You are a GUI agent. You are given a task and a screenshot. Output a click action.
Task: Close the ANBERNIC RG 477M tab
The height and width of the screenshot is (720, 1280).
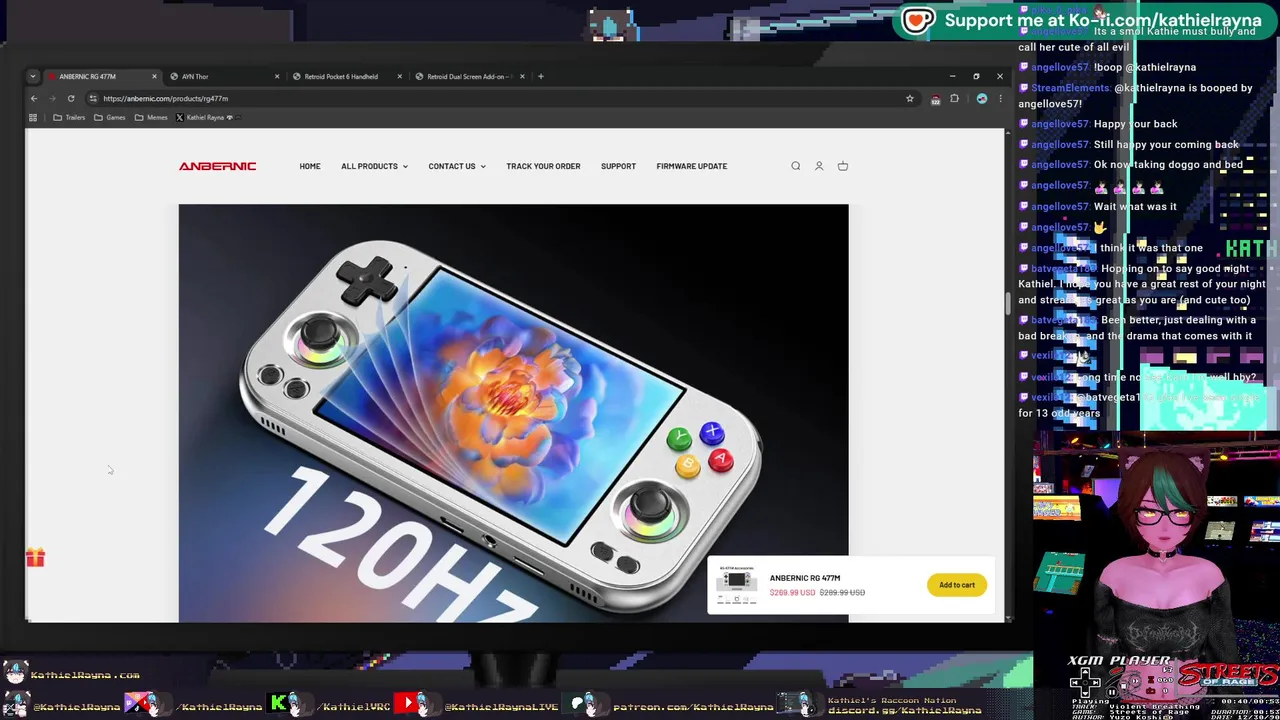click(154, 76)
